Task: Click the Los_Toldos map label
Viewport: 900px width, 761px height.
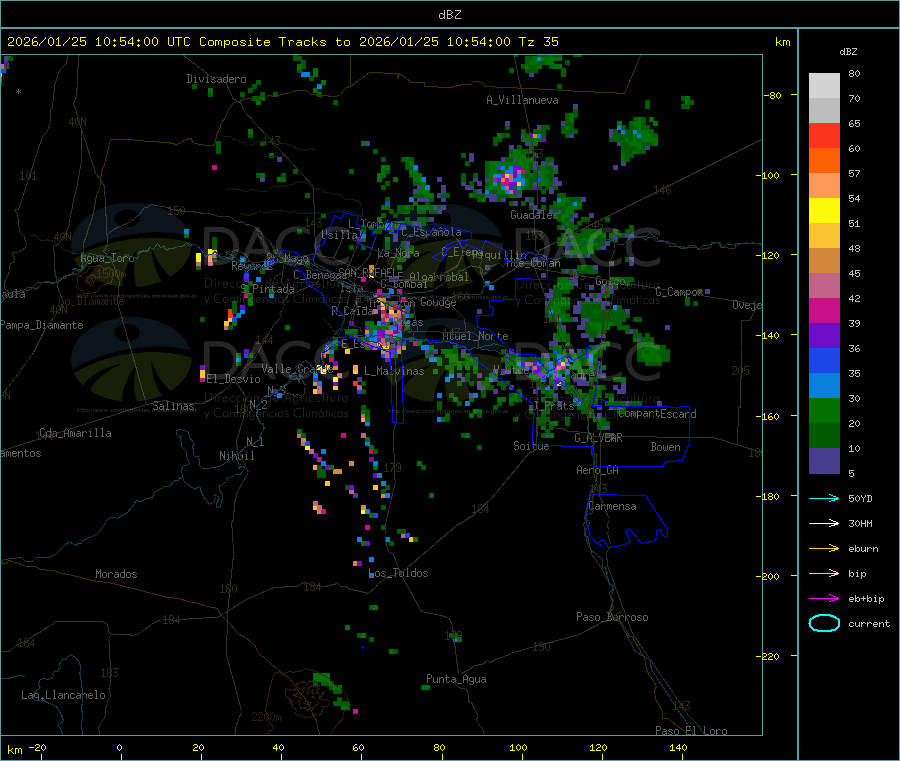Action: point(398,573)
